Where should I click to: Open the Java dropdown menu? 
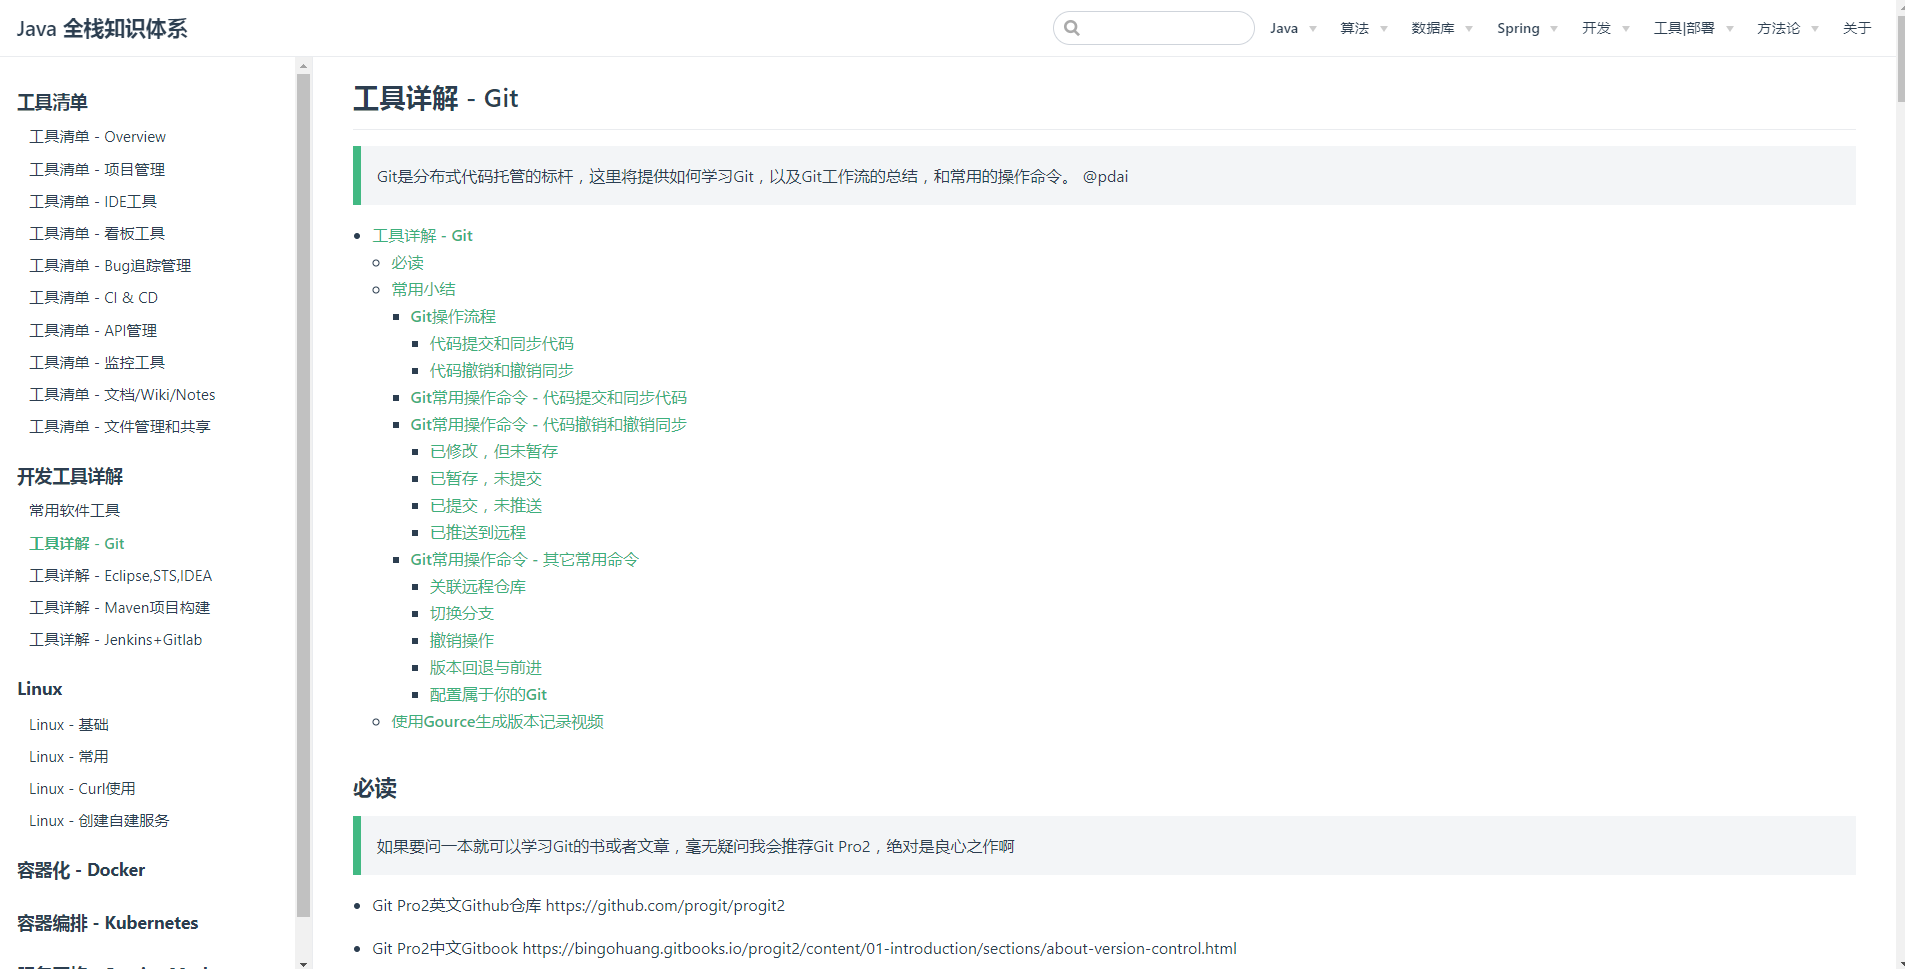1293,28
